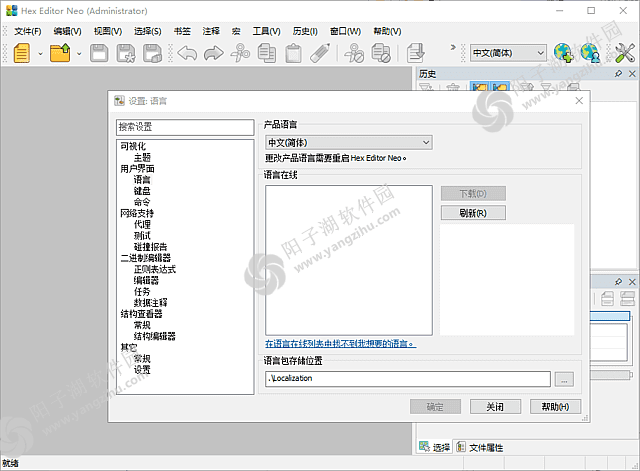Screen dimensions: 640x471
Task: Click the 刷新(R) button
Action: pos(473,213)
